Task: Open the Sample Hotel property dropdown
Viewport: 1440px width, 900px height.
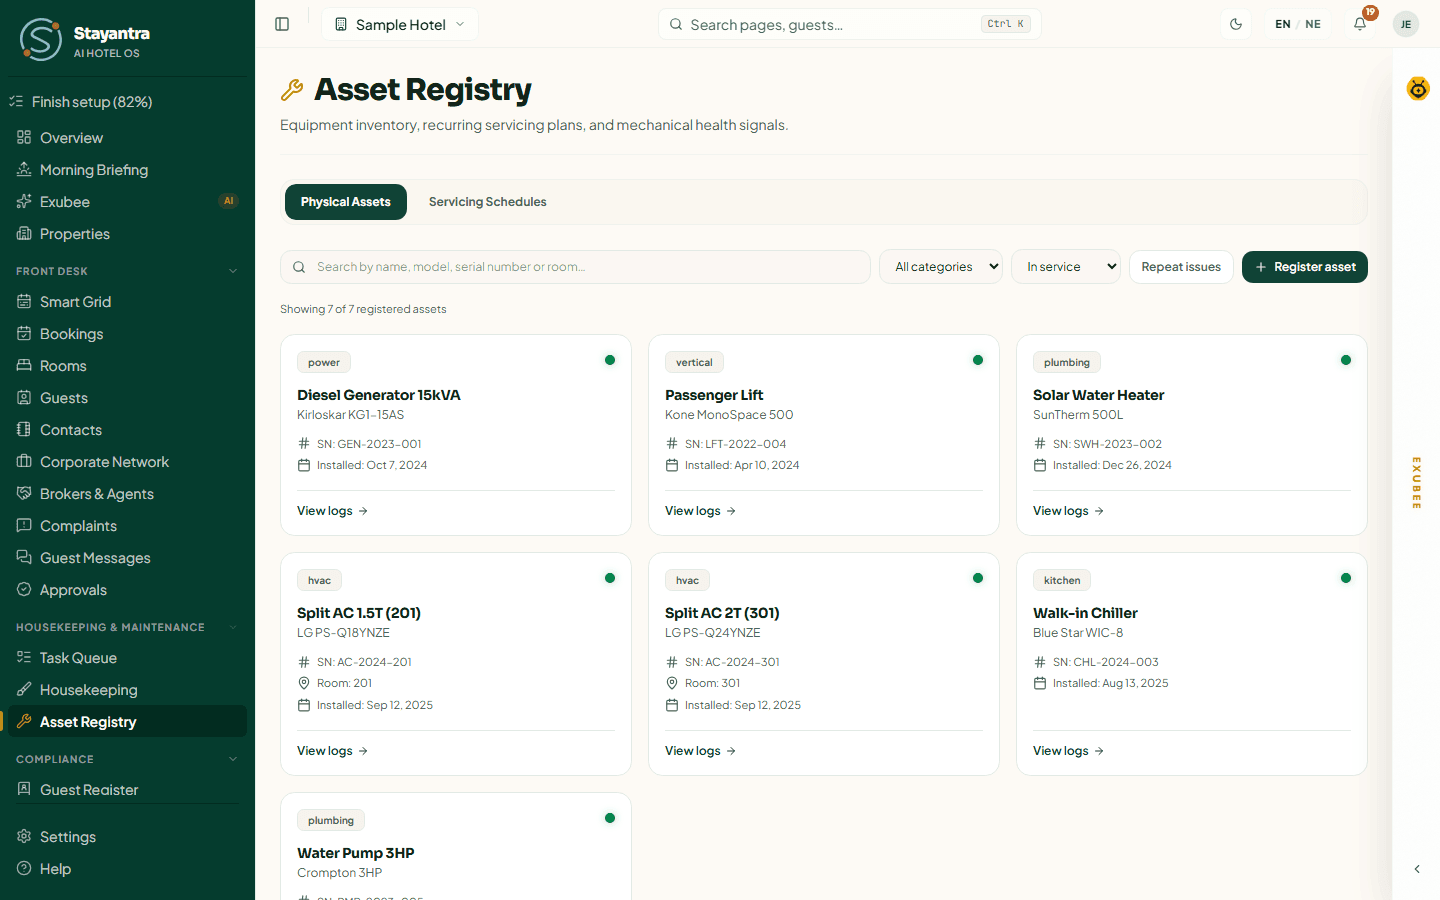Action: tap(400, 24)
